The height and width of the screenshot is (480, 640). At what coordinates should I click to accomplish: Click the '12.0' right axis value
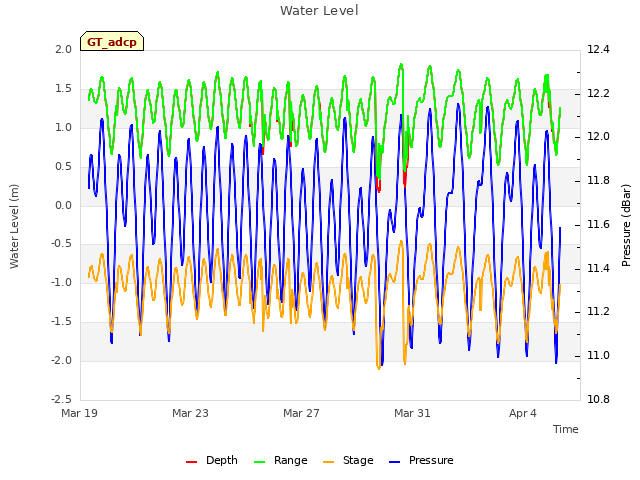point(598,137)
